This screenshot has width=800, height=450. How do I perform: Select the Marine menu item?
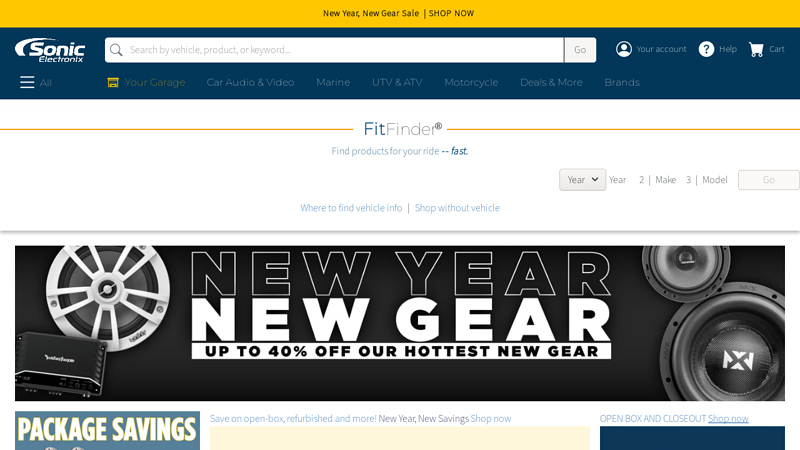point(333,82)
